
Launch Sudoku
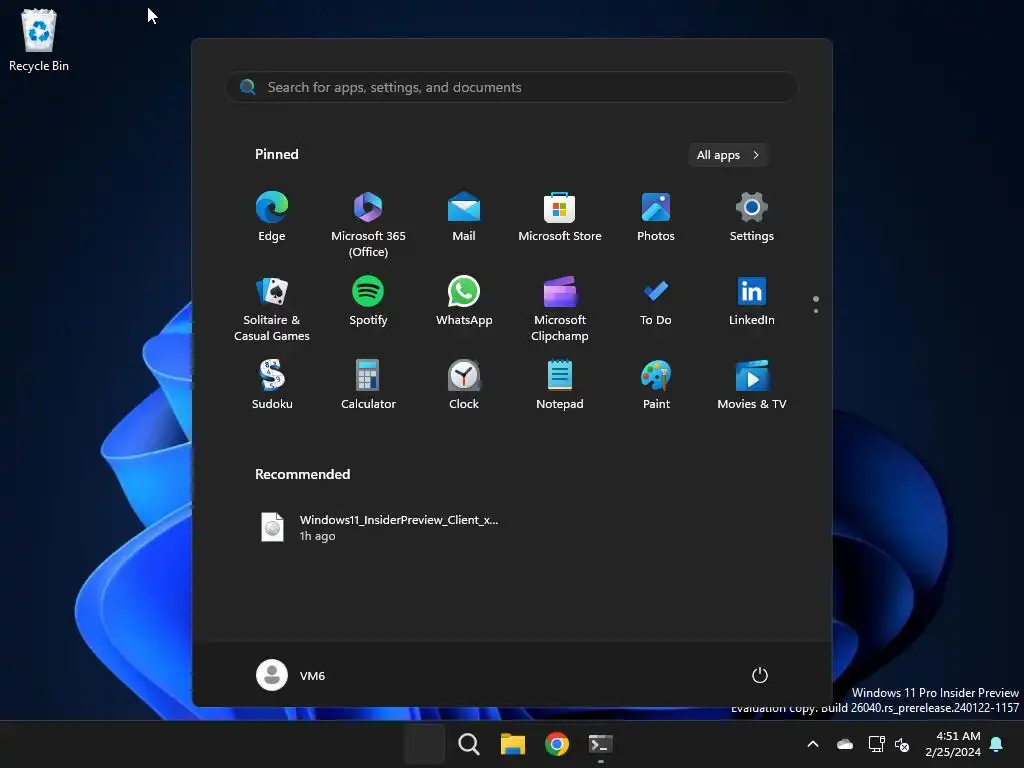pyautogui.click(x=272, y=385)
